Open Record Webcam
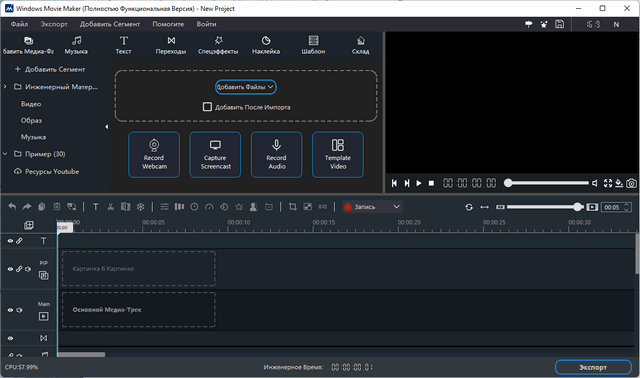The width and height of the screenshot is (640, 378). tap(154, 155)
